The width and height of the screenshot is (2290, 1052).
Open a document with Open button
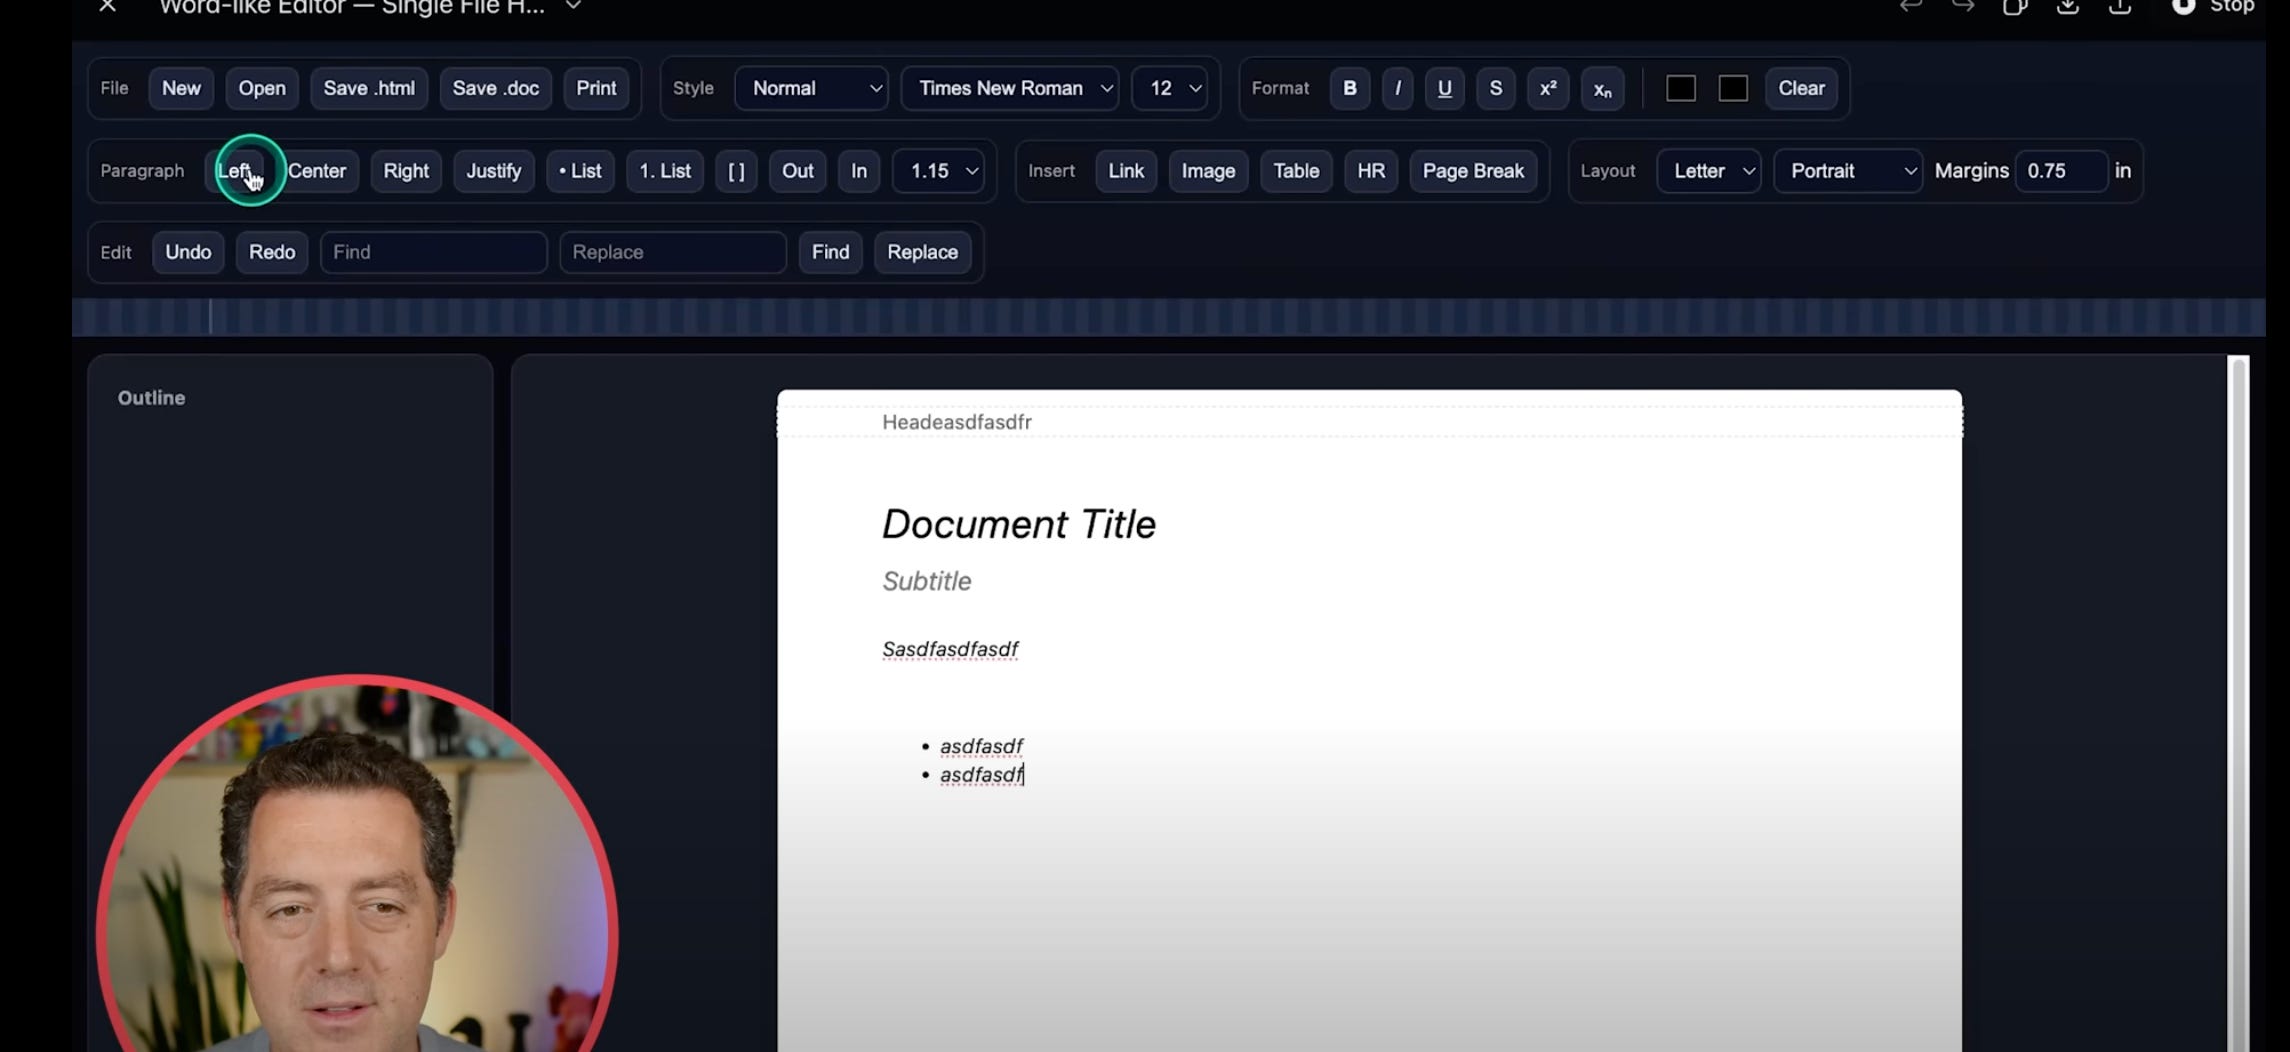coord(262,88)
